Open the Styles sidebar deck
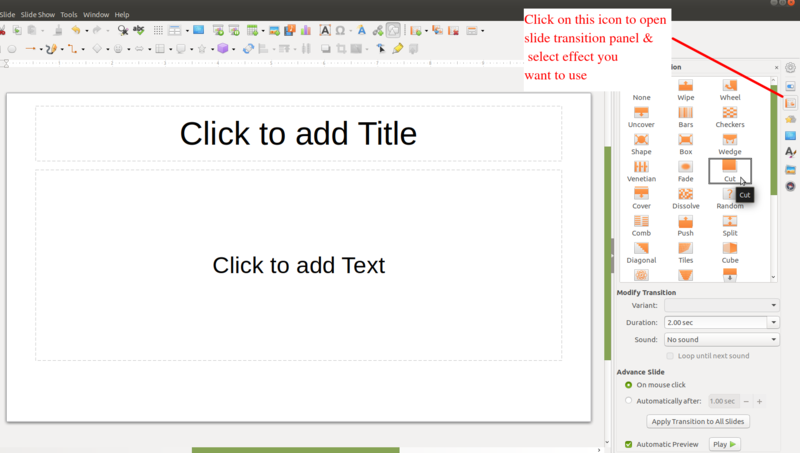The image size is (800, 453). coord(790,152)
